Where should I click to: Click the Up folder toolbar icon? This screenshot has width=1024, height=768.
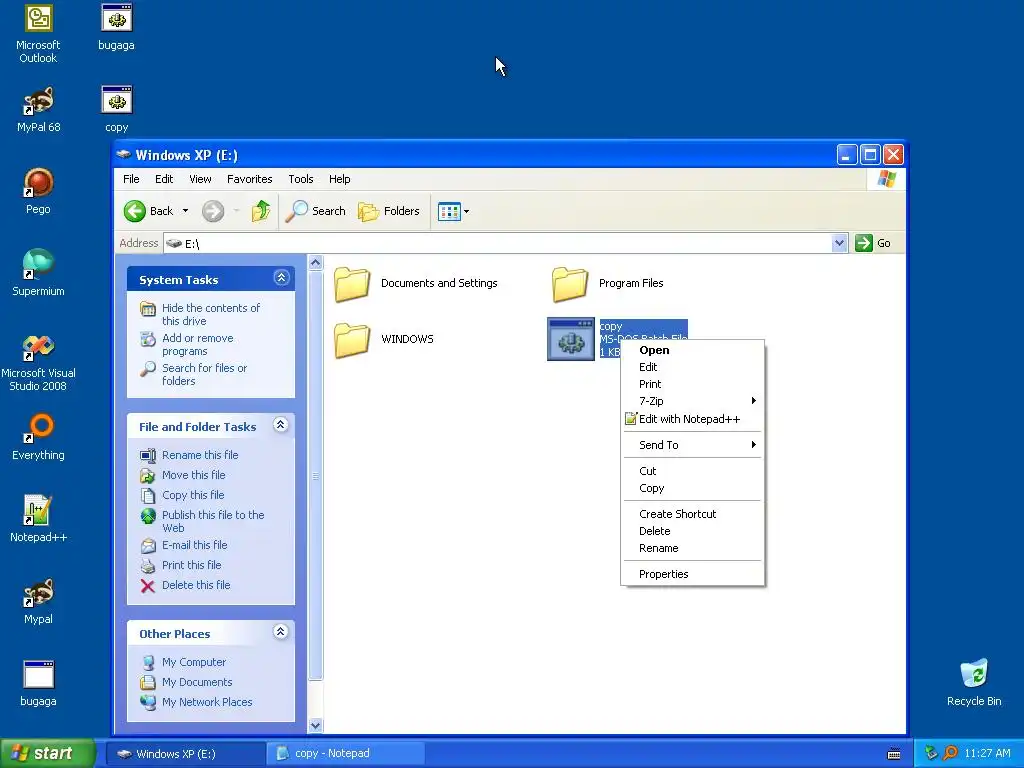pyautogui.click(x=261, y=211)
